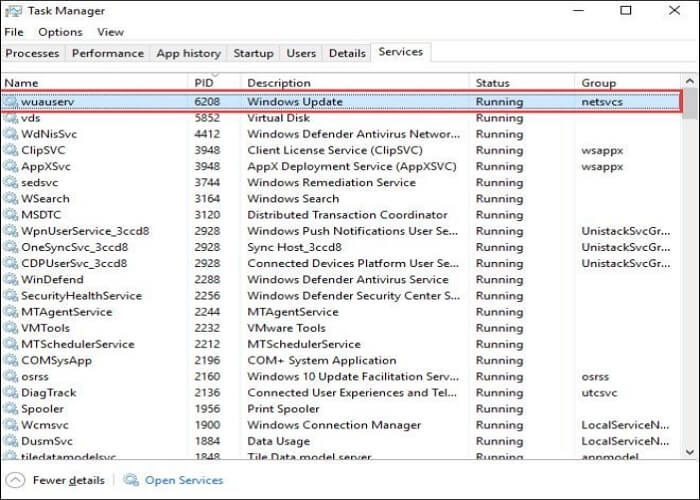Click the VMTools service gear icon
700x500 pixels.
(11, 328)
